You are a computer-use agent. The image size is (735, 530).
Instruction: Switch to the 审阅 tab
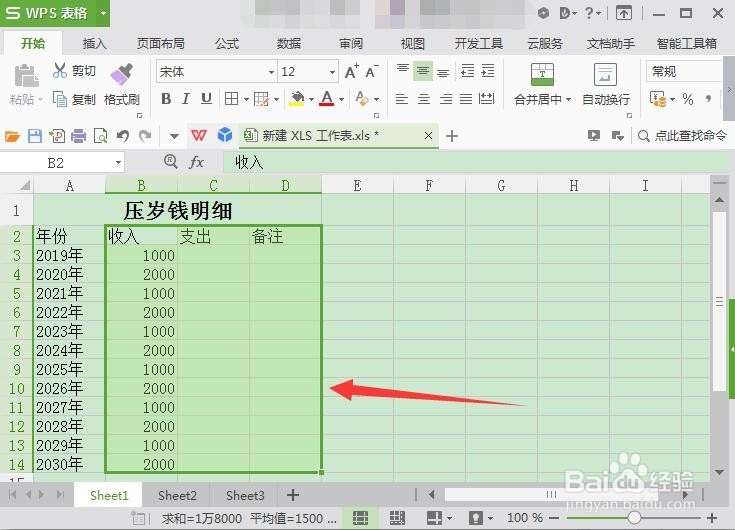[351, 44]
